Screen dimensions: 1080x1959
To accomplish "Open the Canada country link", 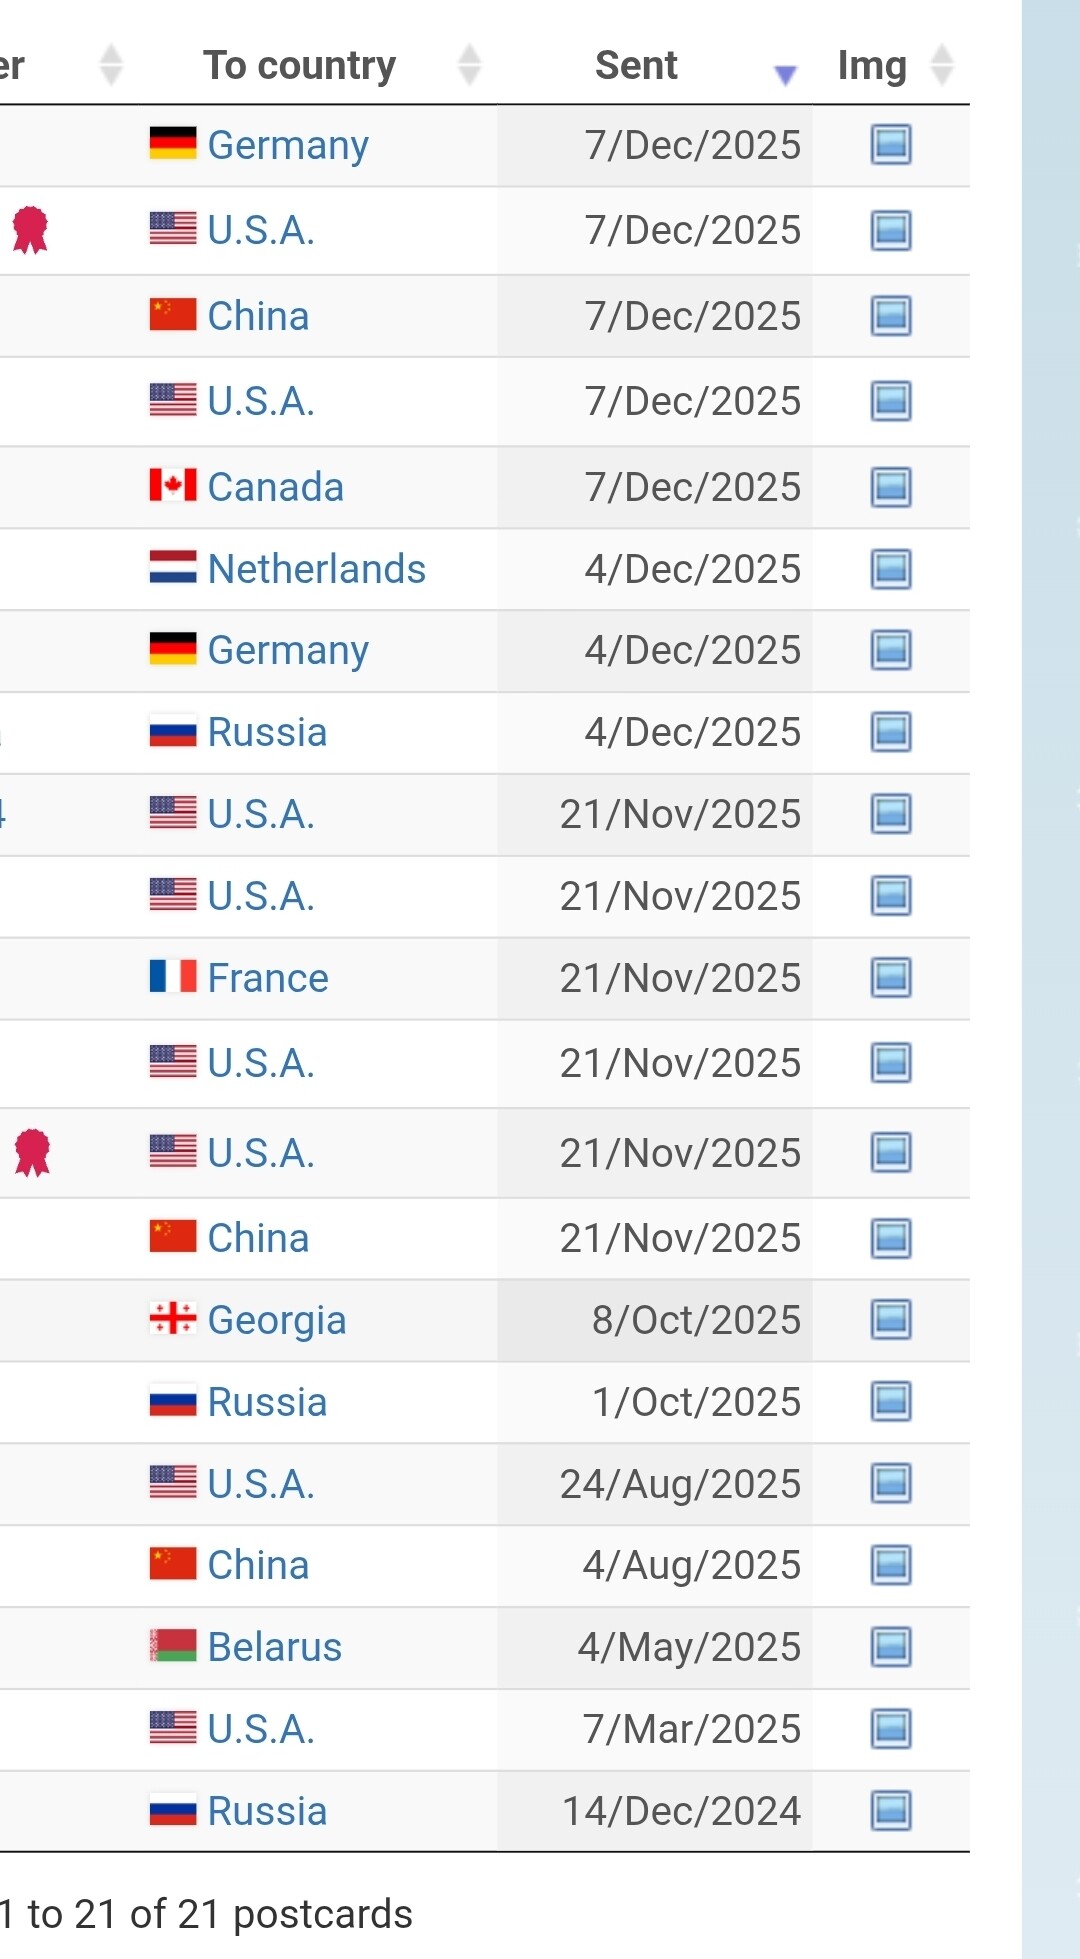I will pos(275,488).
